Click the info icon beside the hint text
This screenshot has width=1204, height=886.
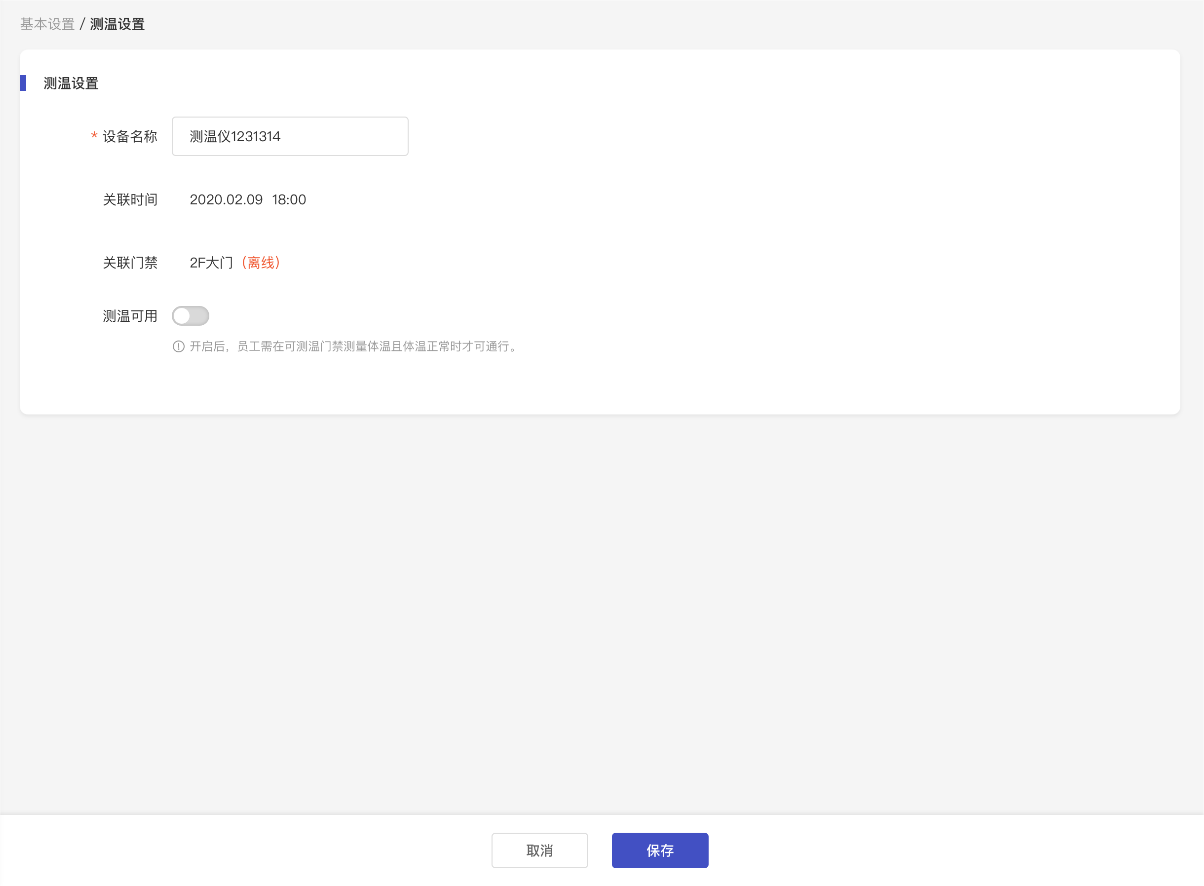(179, 347)
